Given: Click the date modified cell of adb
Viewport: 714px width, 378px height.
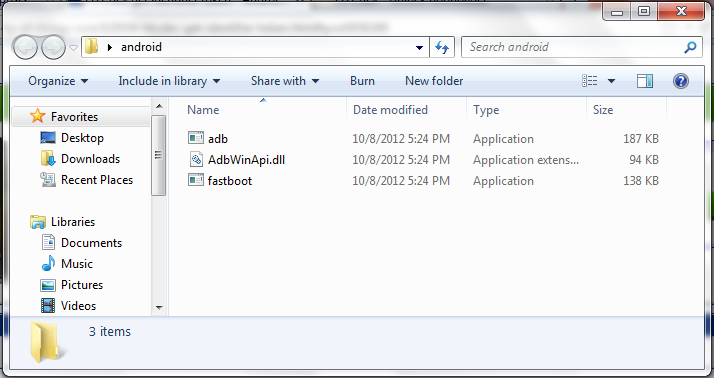Looking at the screenshot, I should point(401,139).
